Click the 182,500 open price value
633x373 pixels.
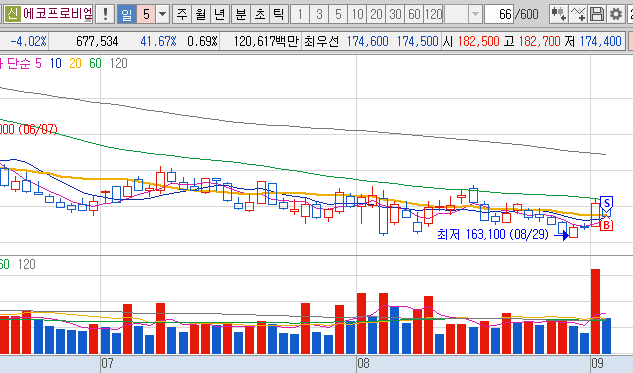point(479,41)
